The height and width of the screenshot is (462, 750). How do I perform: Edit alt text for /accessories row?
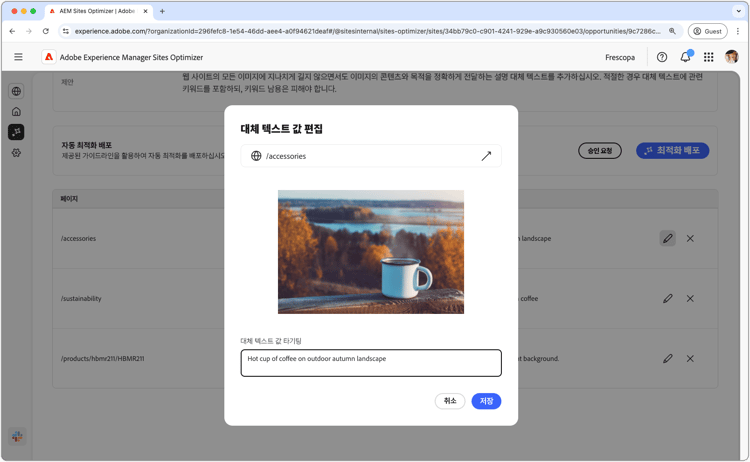(x=668, y=238)
